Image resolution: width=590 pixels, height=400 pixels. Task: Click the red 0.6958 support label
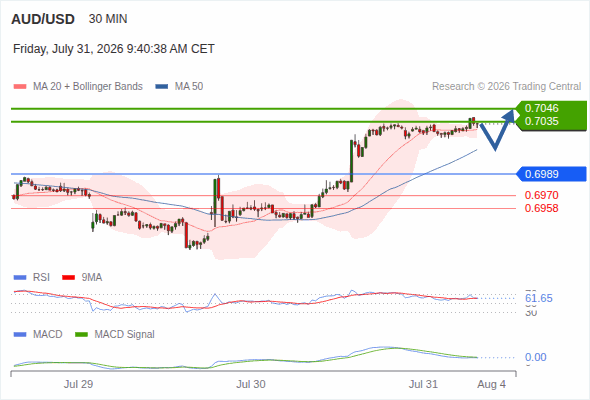(x=541, y=208)
